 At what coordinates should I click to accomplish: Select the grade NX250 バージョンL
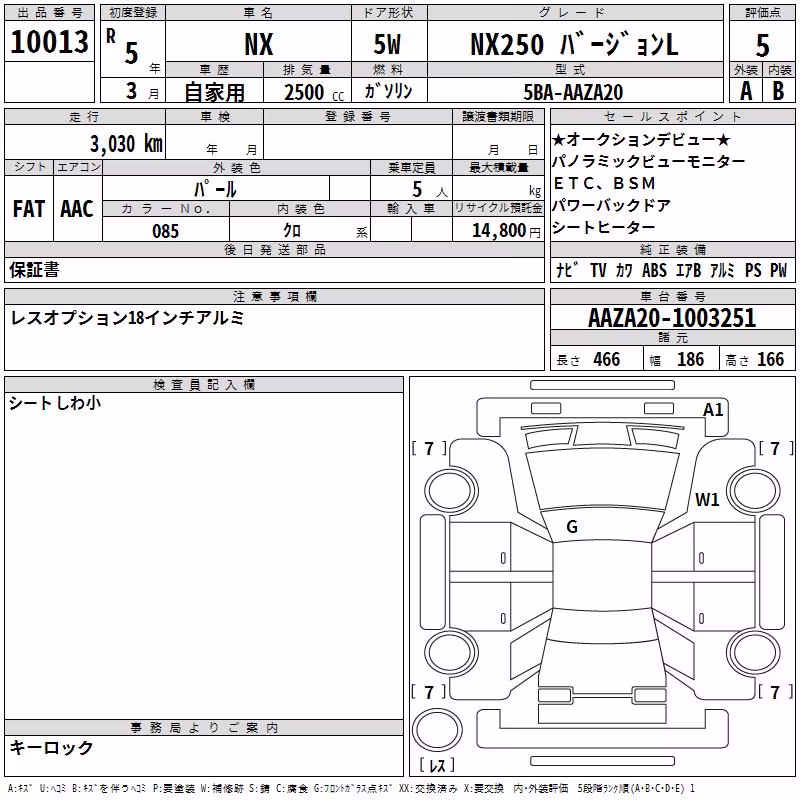click(x=574, y=44)
